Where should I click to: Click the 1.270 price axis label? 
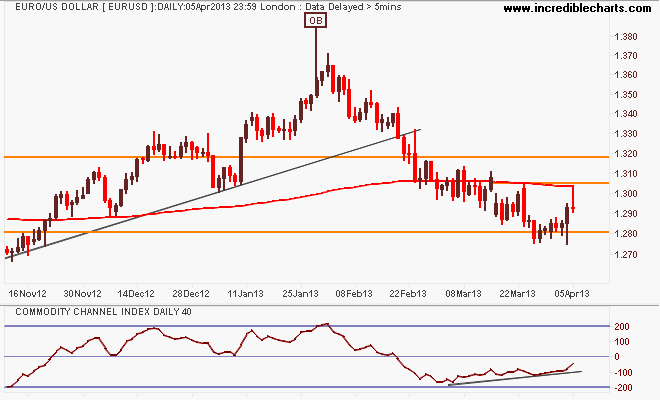coord(627,254)
